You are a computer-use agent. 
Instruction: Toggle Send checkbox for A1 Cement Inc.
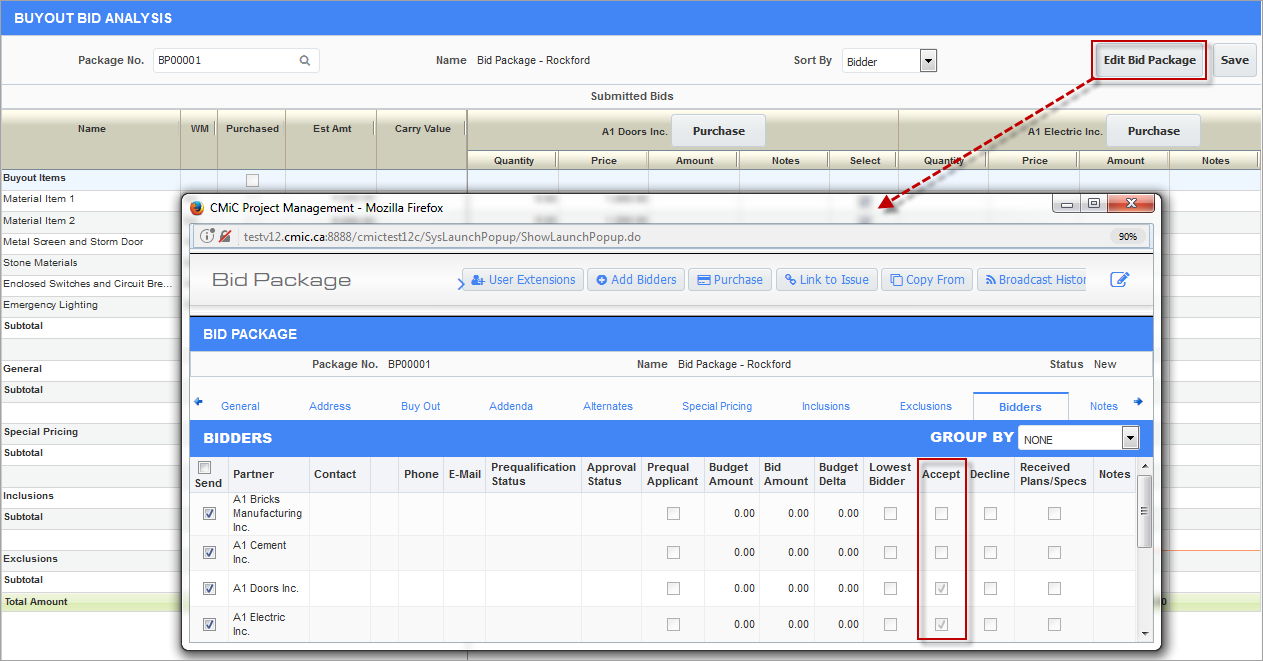coord(209,553)
